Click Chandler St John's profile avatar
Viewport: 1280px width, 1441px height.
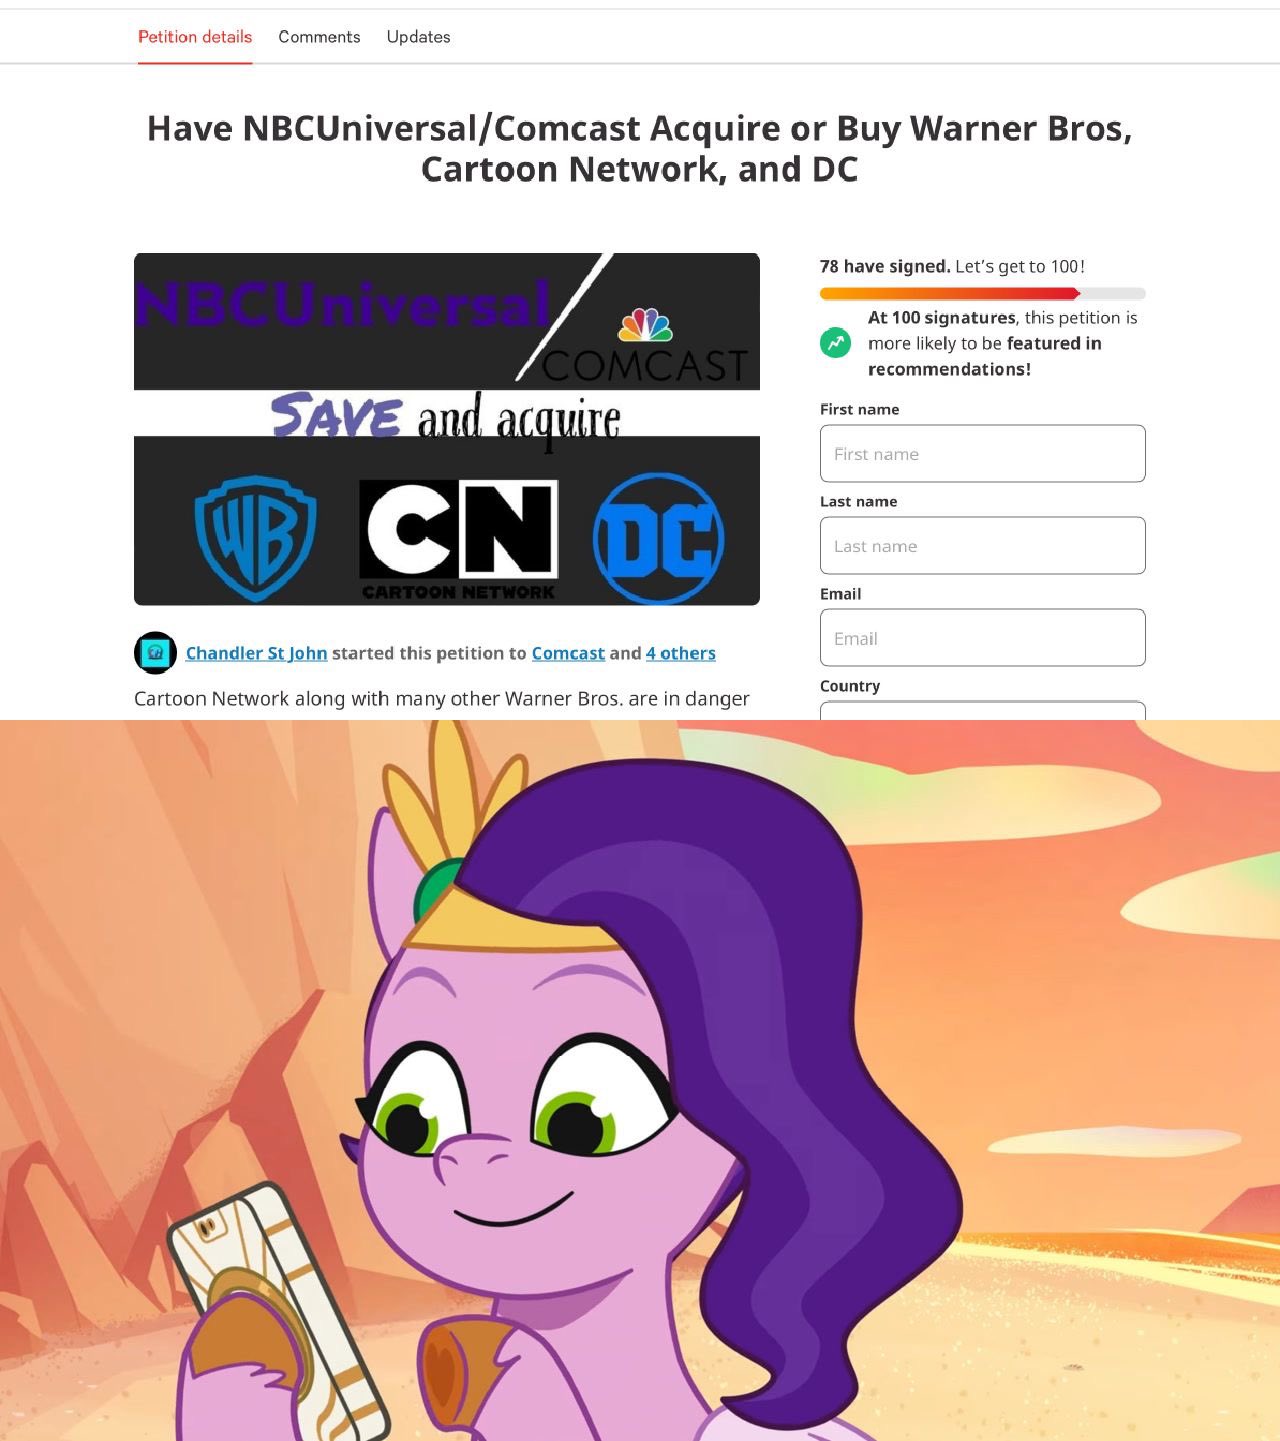tap(155, 653)
